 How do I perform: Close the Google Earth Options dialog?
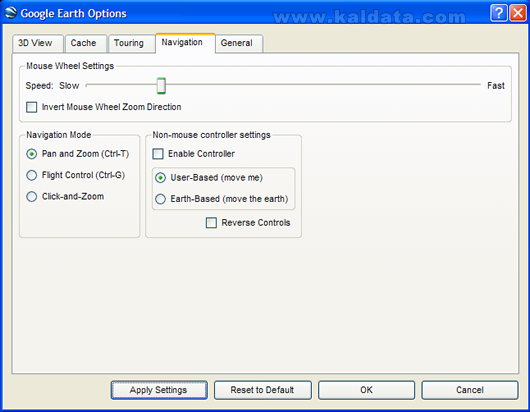click(517, 13)
